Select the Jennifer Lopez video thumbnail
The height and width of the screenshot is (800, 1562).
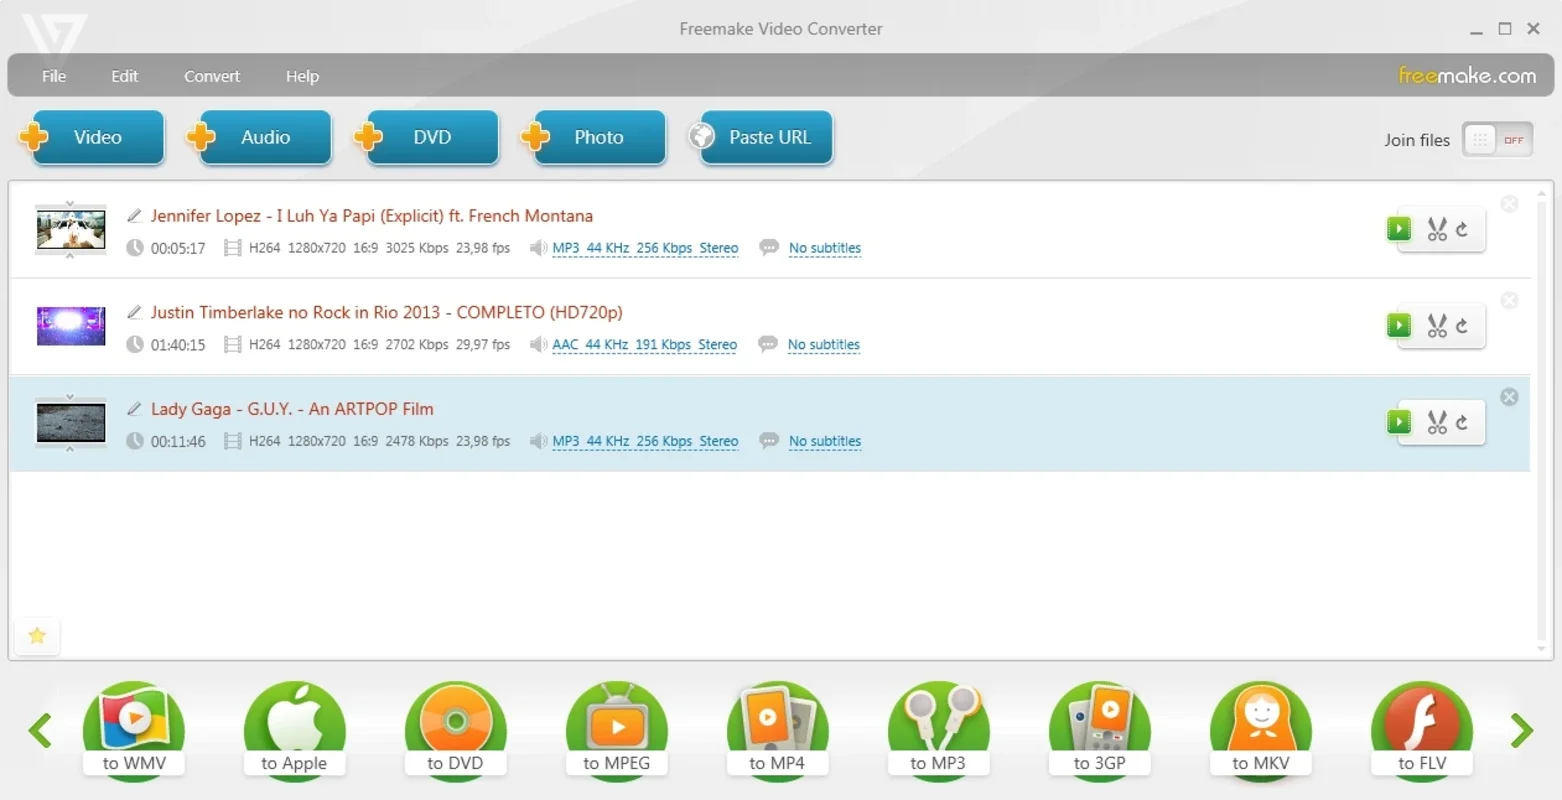[x=71, y=230]
